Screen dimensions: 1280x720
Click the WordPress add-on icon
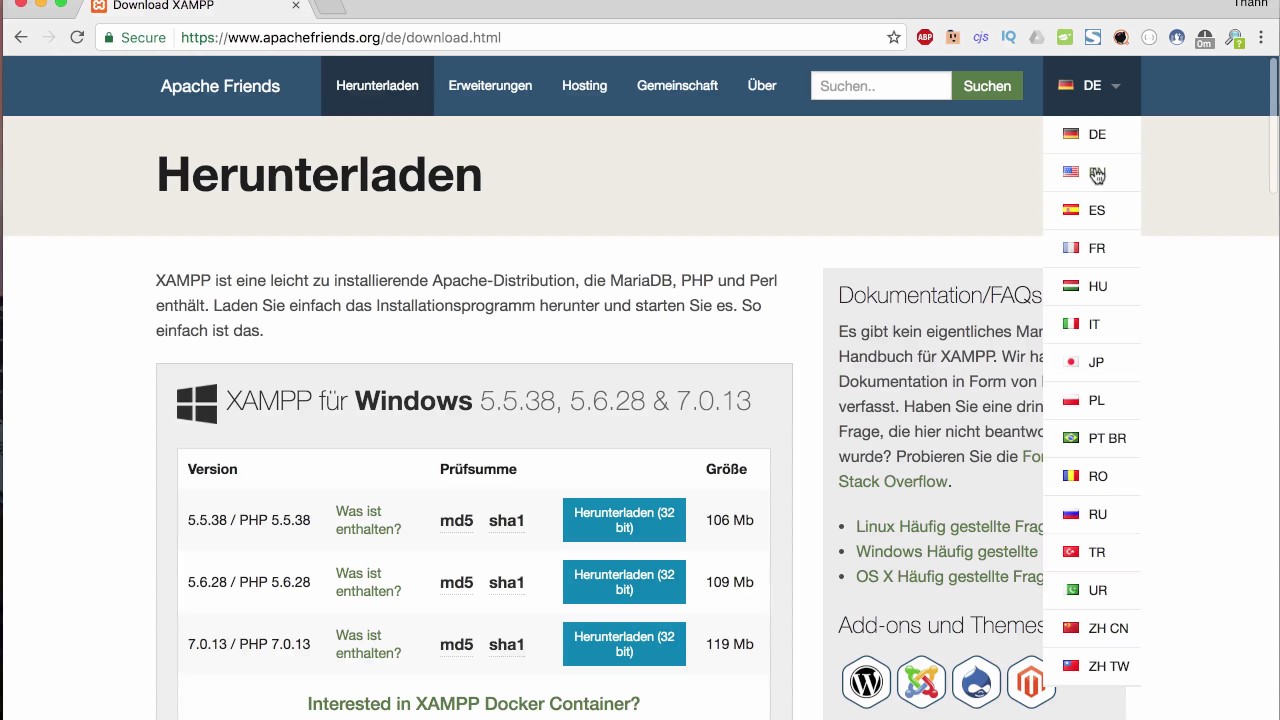coord(866,682)
